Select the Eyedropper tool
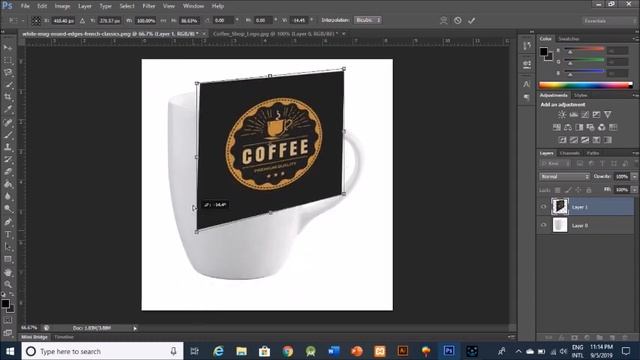This screenshot has width=640, height=360. coord(8,109)
